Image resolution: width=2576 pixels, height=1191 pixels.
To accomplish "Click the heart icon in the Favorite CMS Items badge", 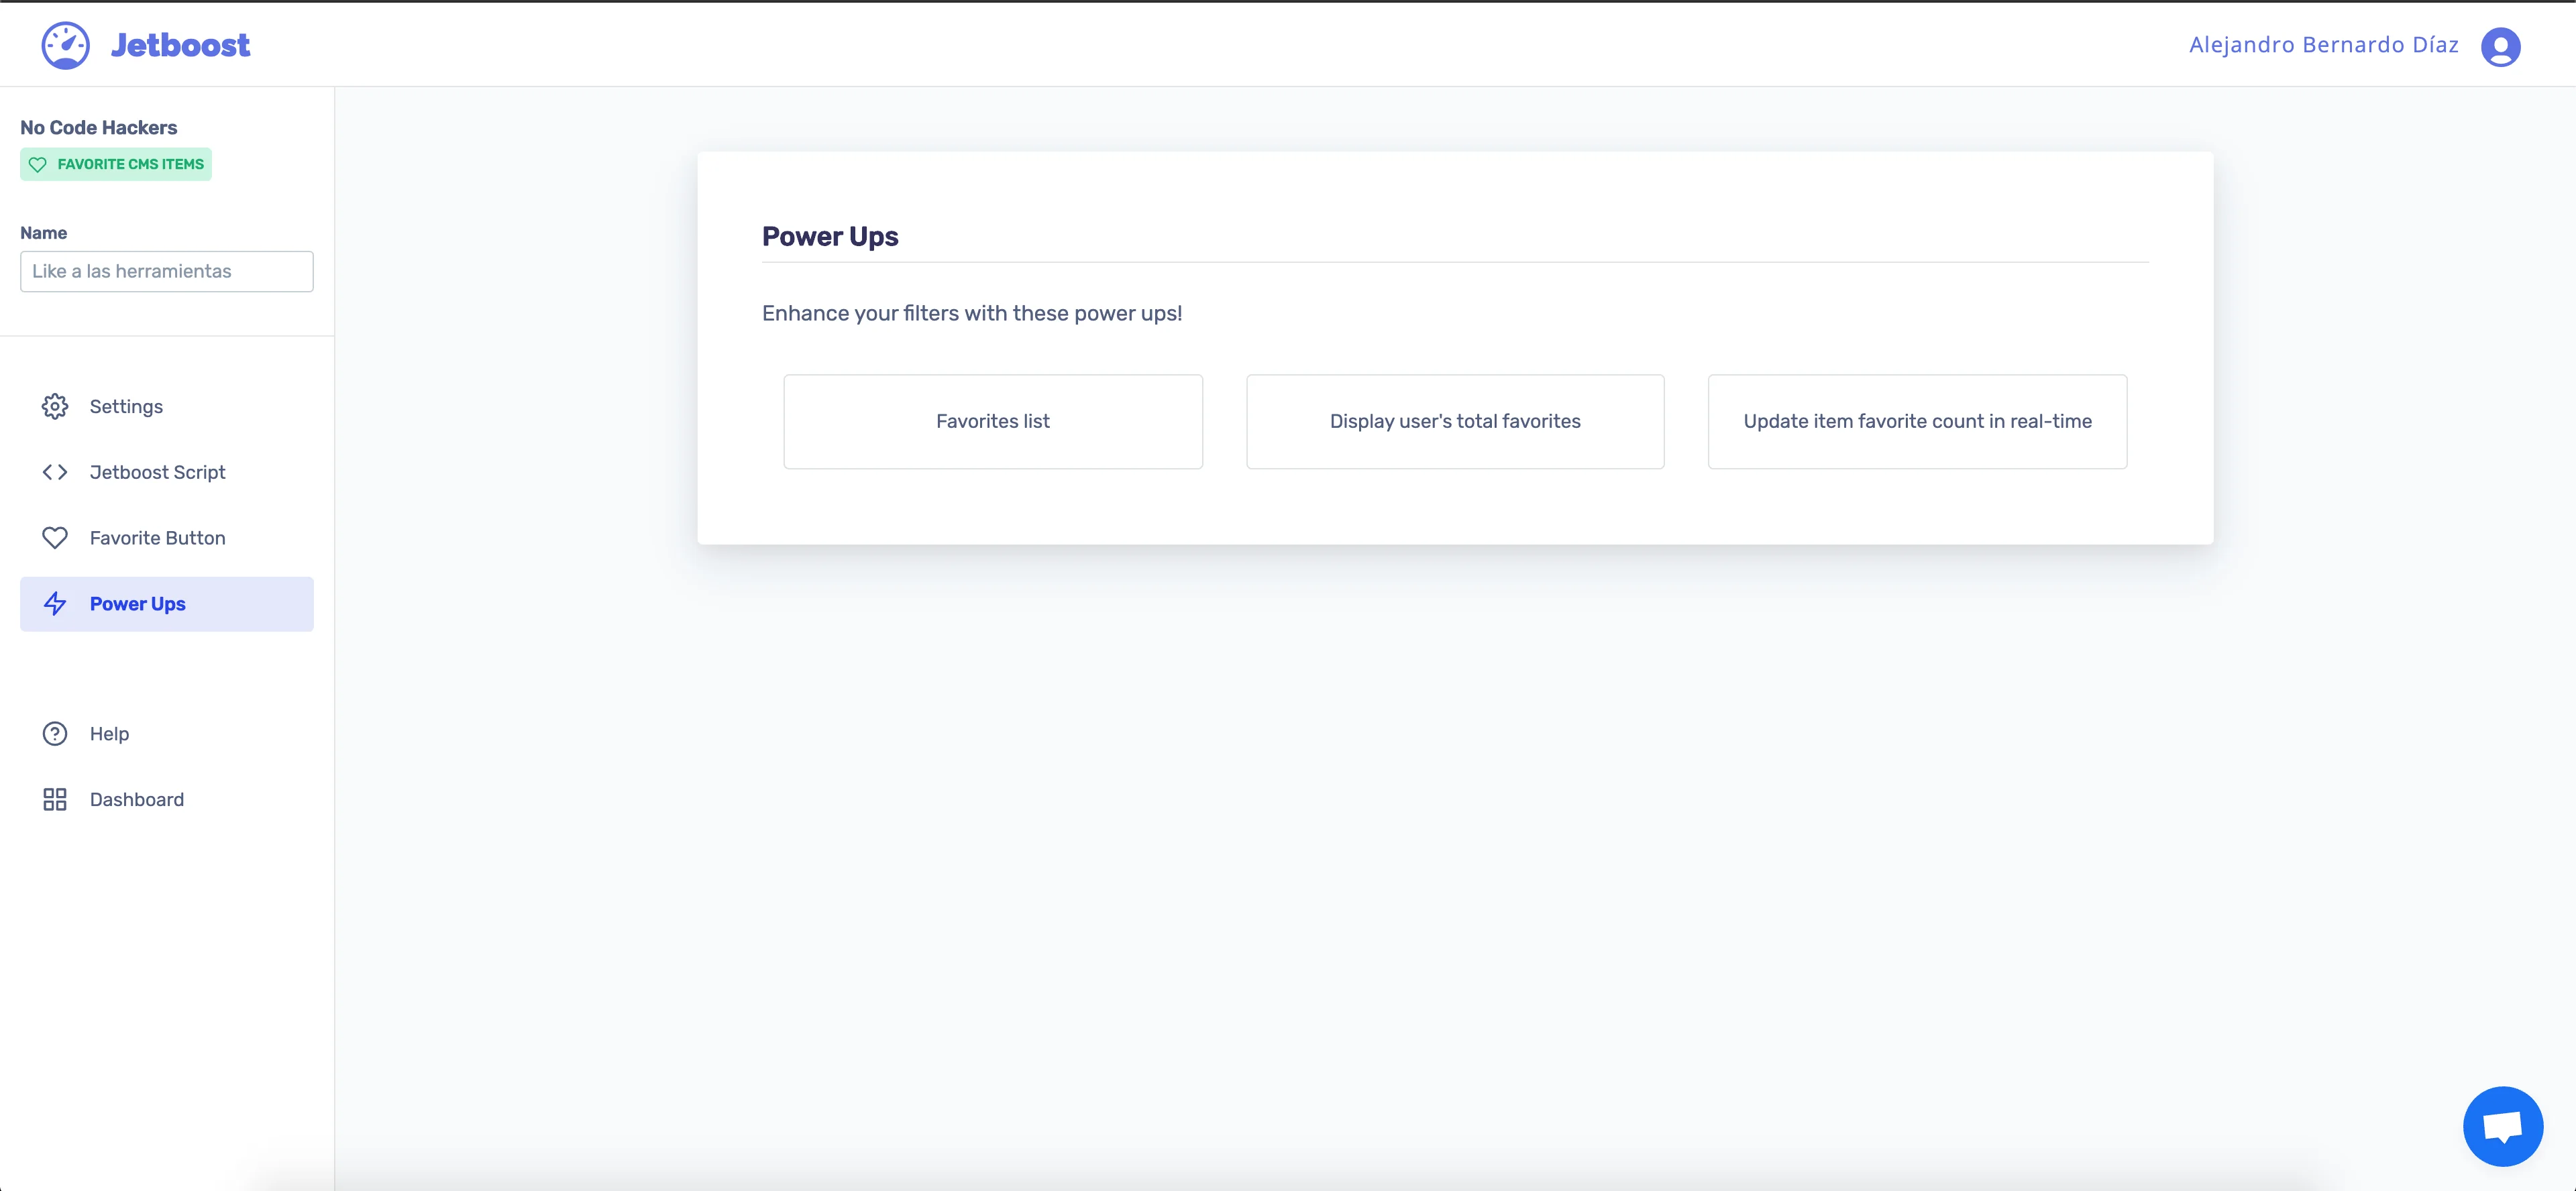I will tap(38, 165).
